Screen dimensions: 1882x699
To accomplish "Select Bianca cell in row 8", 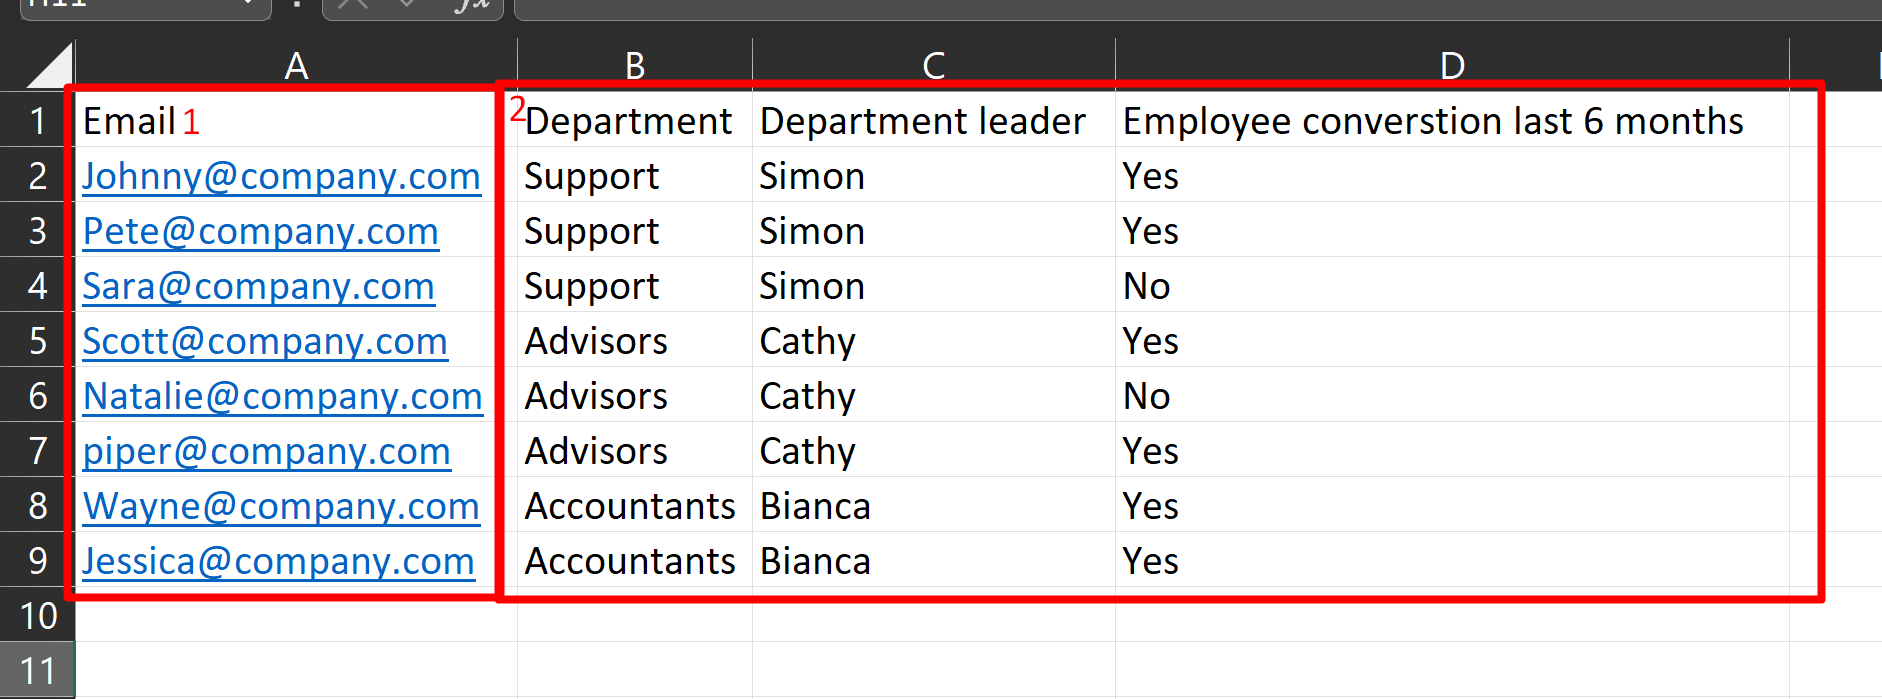I will tap(934, 505).
